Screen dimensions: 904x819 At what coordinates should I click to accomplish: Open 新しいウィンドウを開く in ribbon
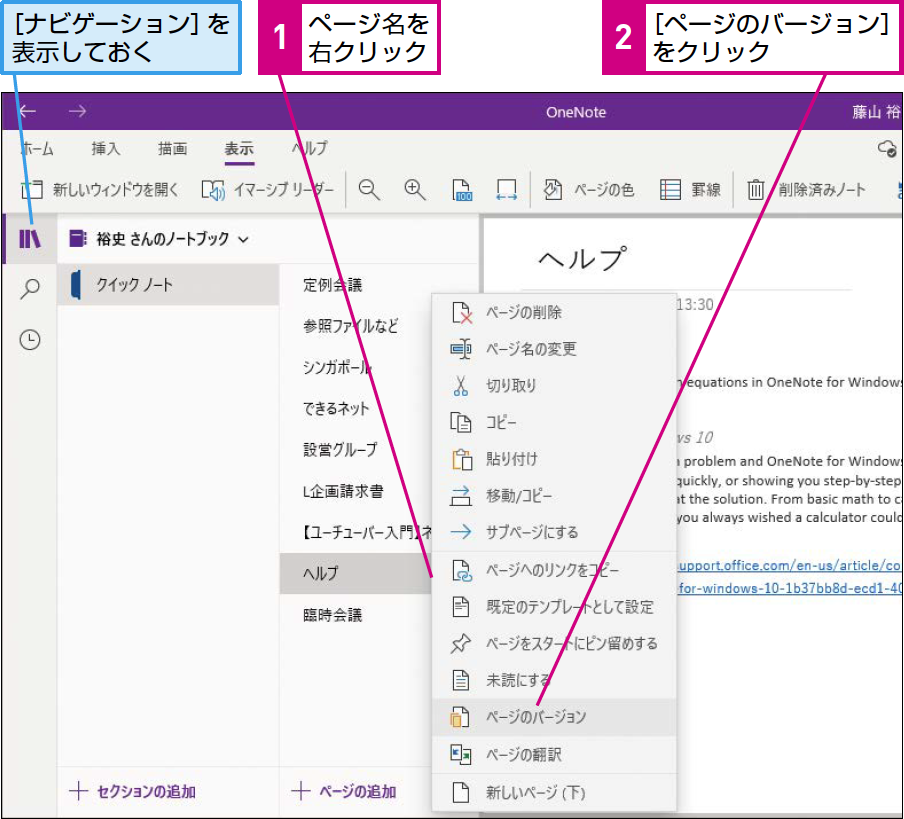click(x=100, y=189)
